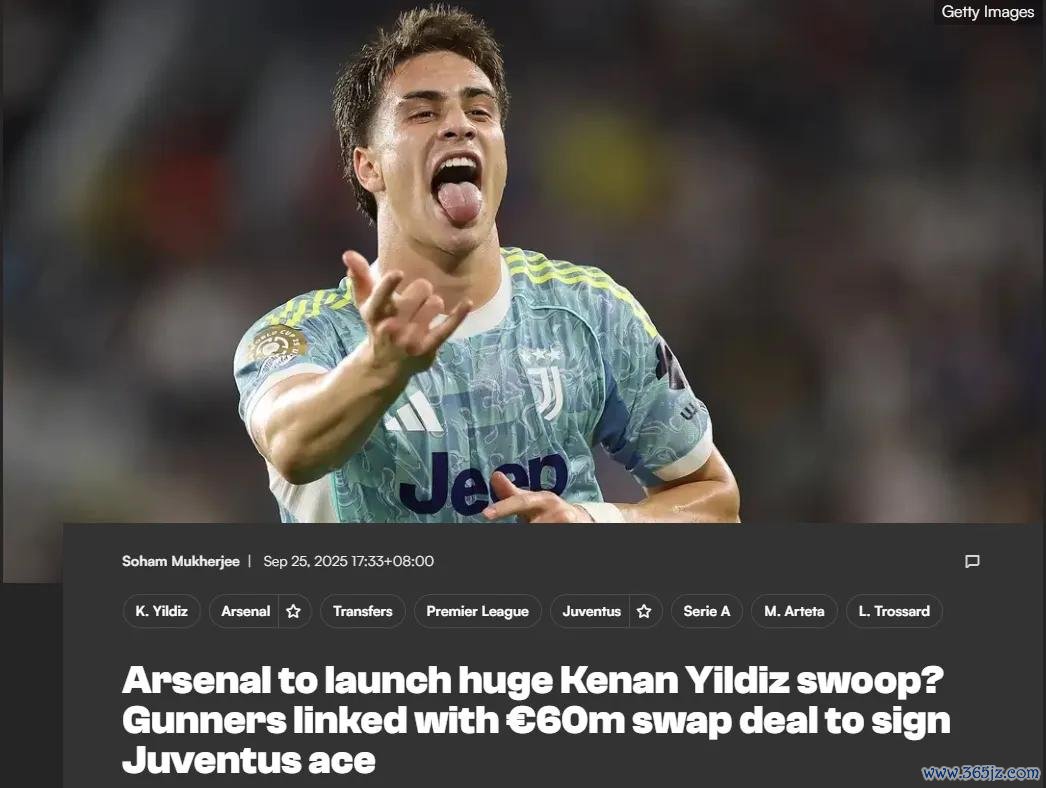
Task: Click the www.365jz.com watermark
Action: tap(981, 773)
